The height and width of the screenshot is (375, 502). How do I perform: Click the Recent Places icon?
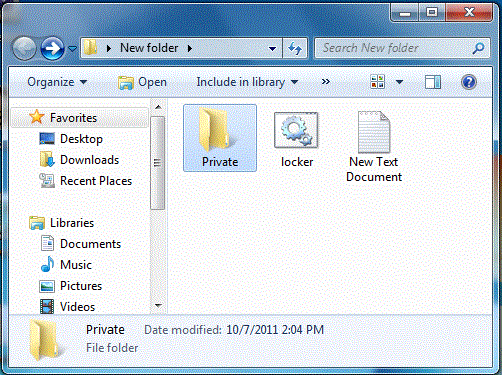[x=47, y=180]
